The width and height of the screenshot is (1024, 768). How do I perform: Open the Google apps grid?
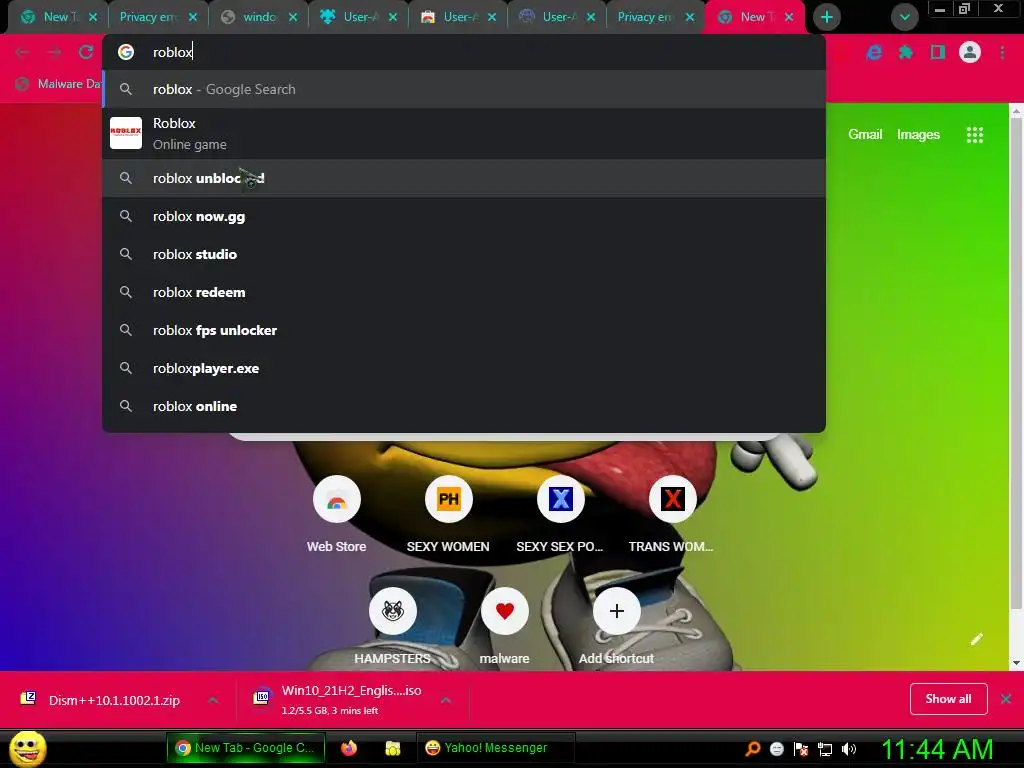tap(975, 135)
